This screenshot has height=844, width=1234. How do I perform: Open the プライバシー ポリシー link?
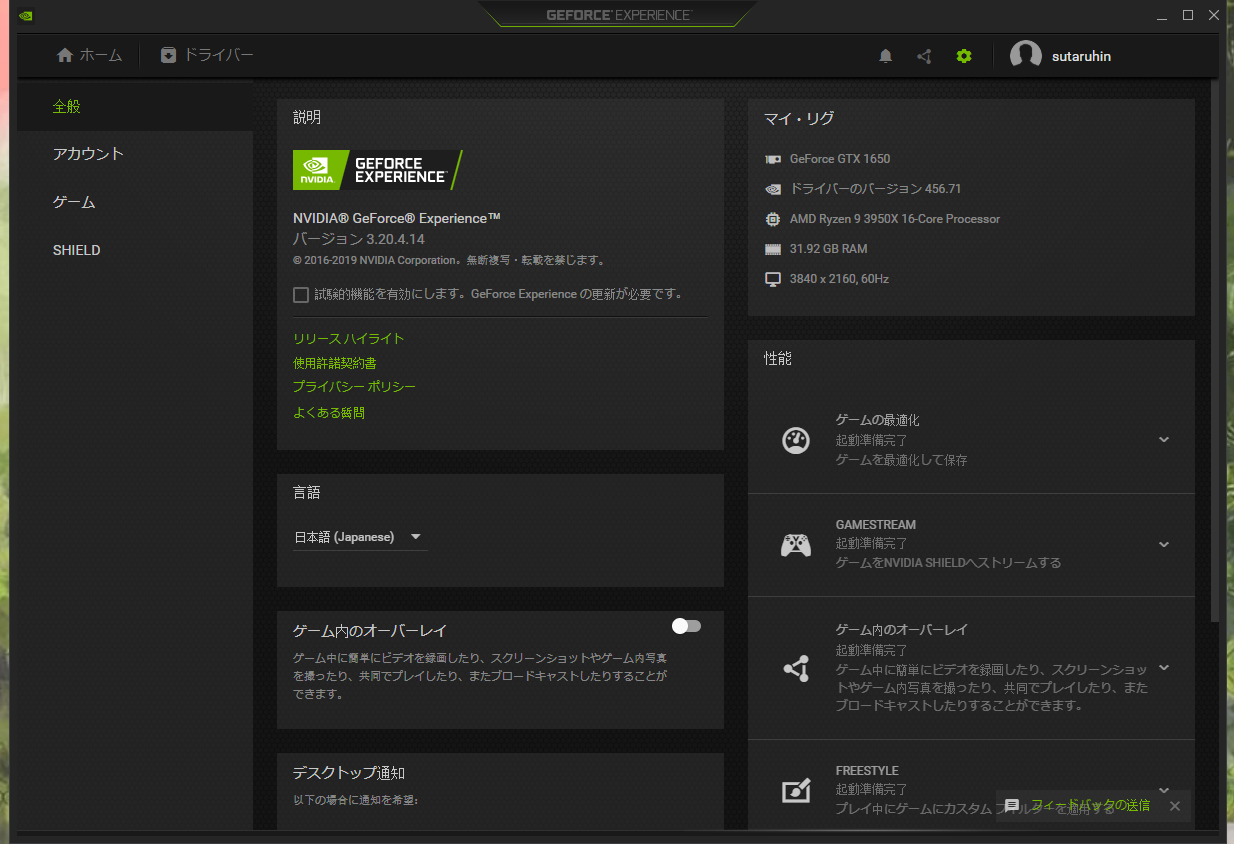(354, 387)
